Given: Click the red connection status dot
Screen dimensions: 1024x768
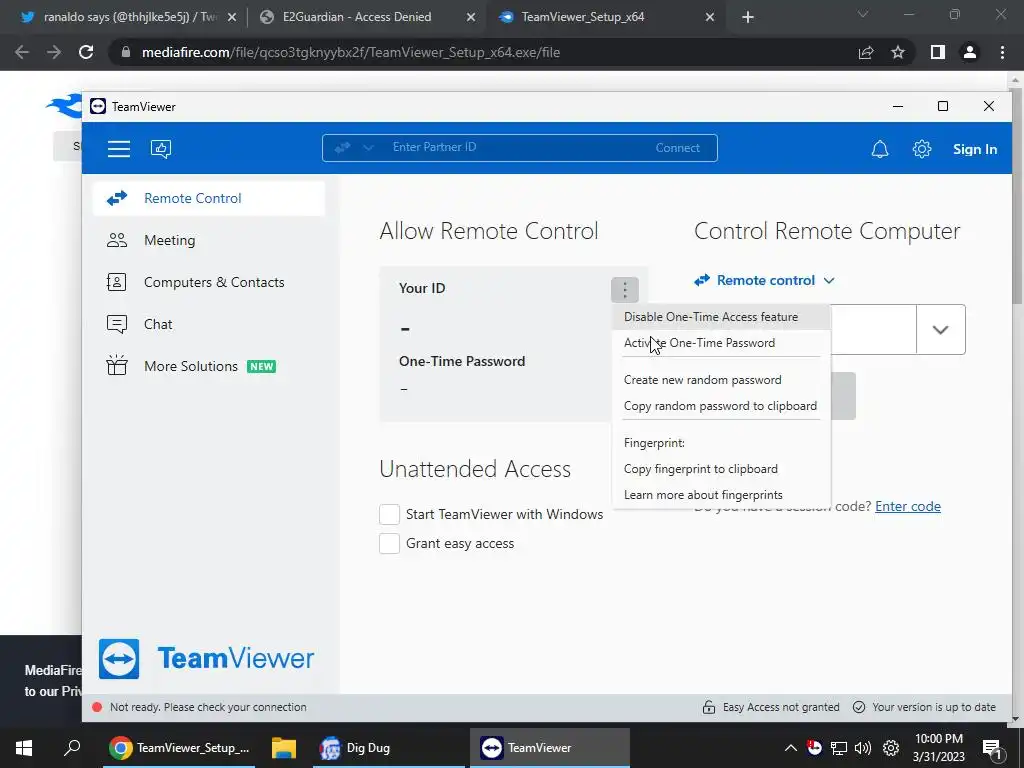Looking at the screenshot, I should point(97,707).
